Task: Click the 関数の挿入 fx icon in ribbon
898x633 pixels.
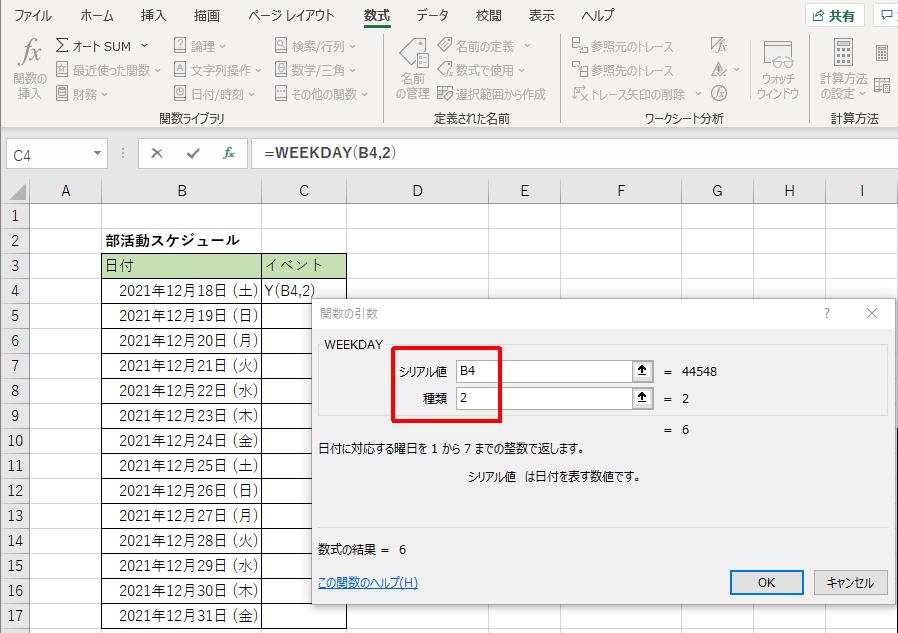Action: [x=30, y=70]
